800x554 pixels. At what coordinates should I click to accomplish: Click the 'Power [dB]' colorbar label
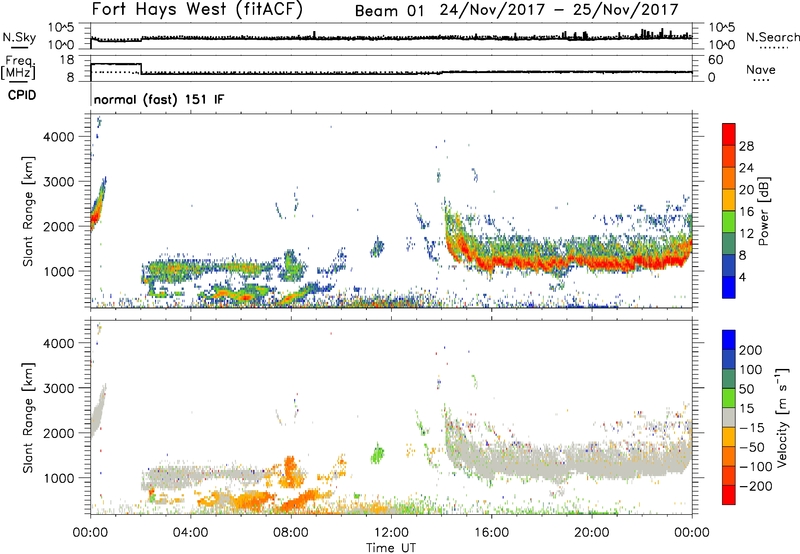point(763,211)
